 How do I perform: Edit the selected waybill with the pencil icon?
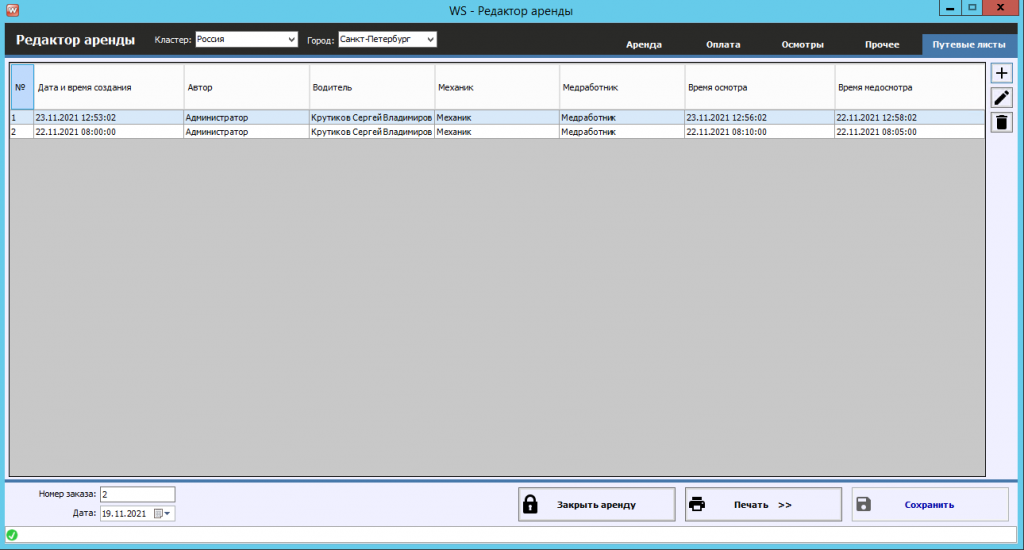pos(1001,98)
